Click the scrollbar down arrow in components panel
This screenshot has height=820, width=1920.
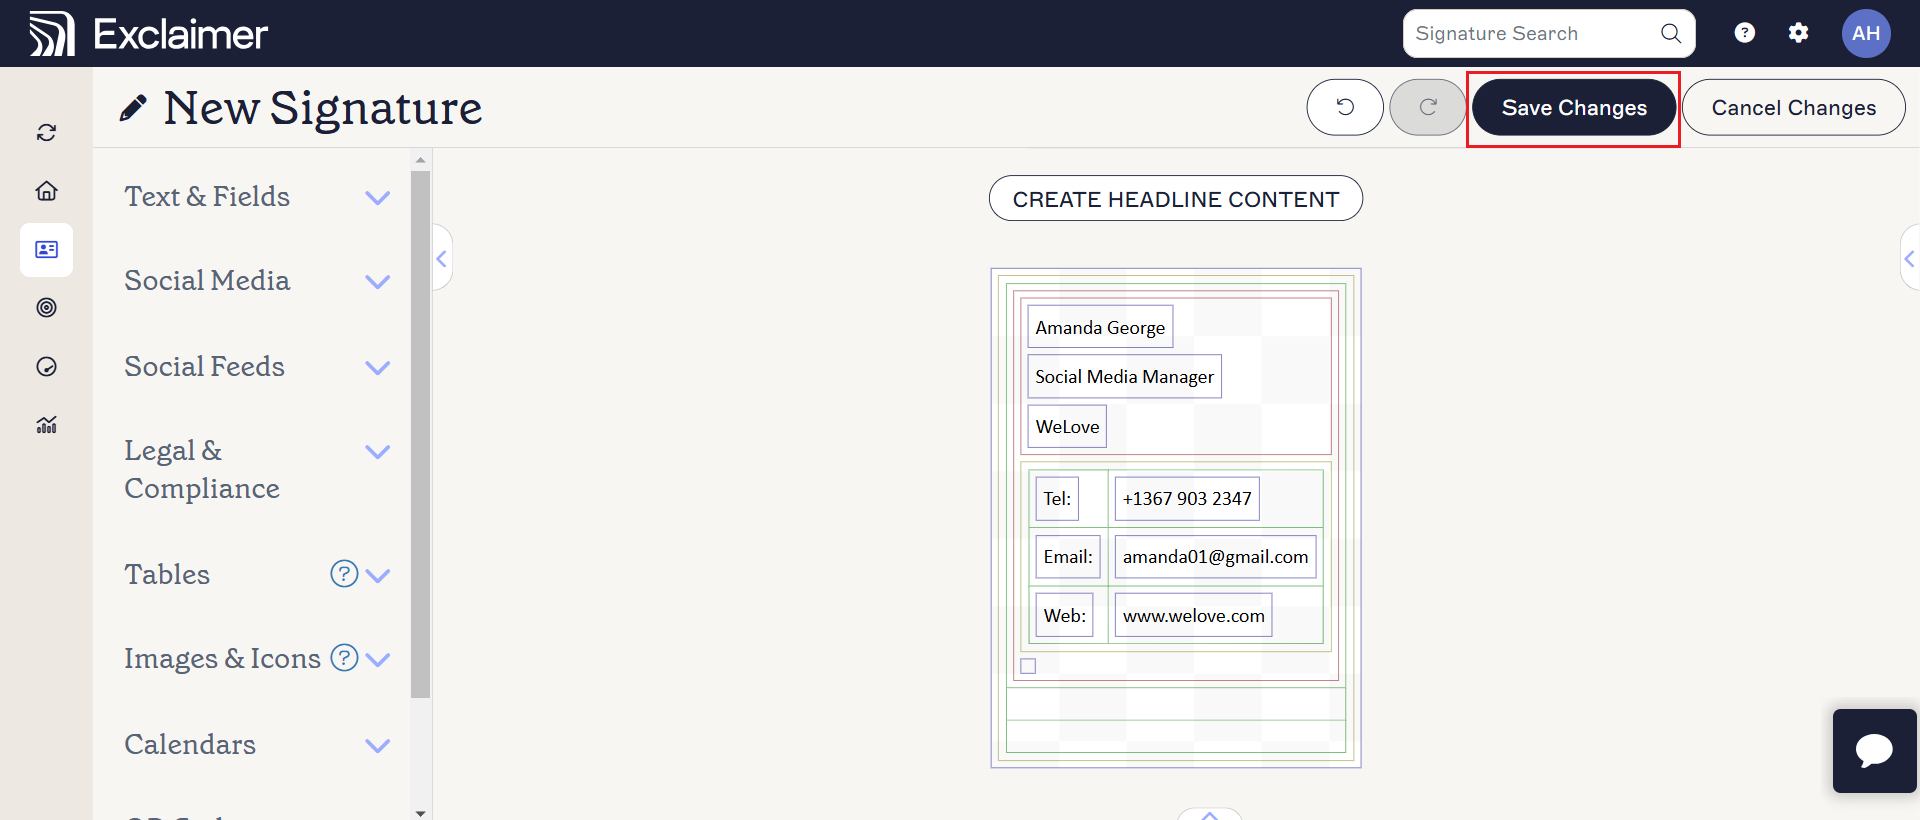click(x=420, y=813)
